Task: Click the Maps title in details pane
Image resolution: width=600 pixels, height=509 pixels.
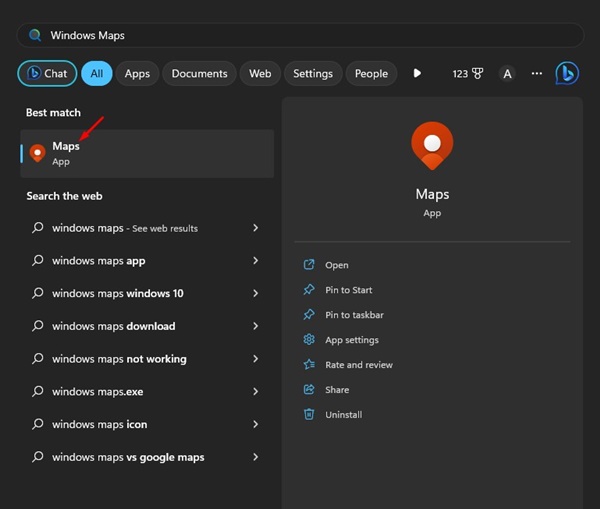Action: (x=432, y=194)
